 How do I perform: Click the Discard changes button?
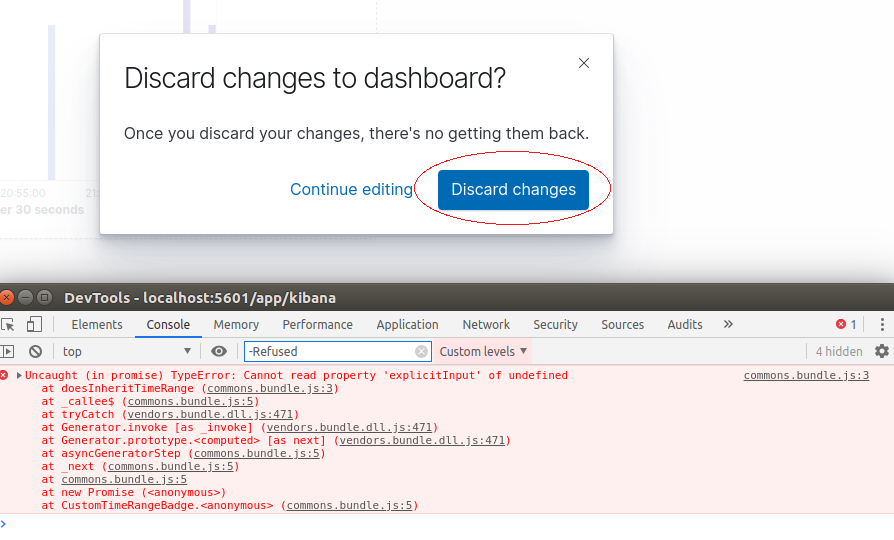tap(513, 189)
